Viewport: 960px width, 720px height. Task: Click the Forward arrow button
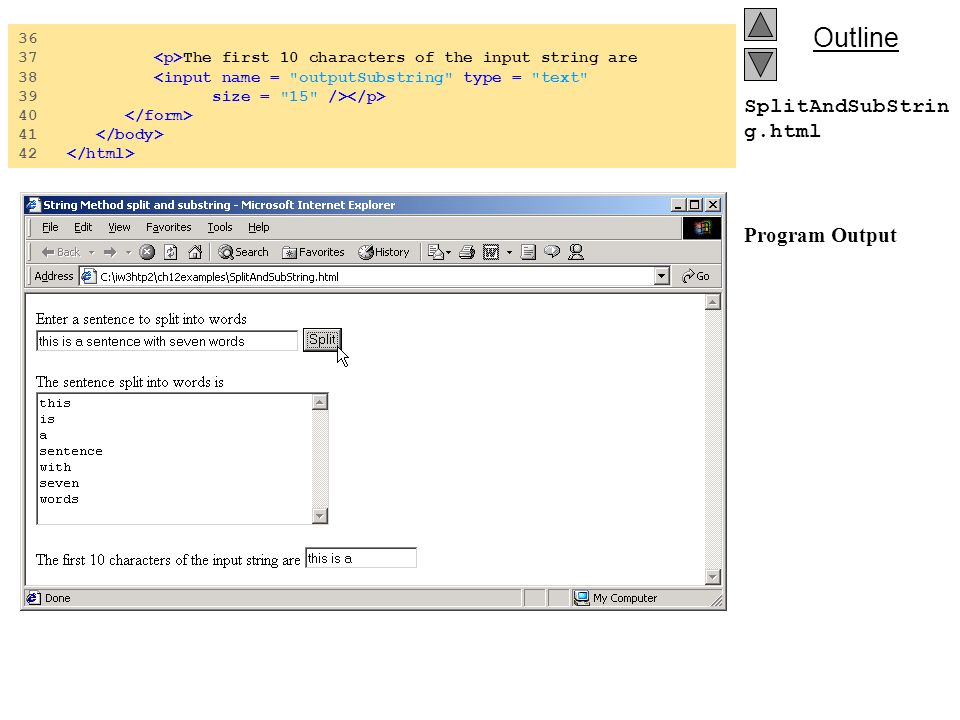[110, 252]
